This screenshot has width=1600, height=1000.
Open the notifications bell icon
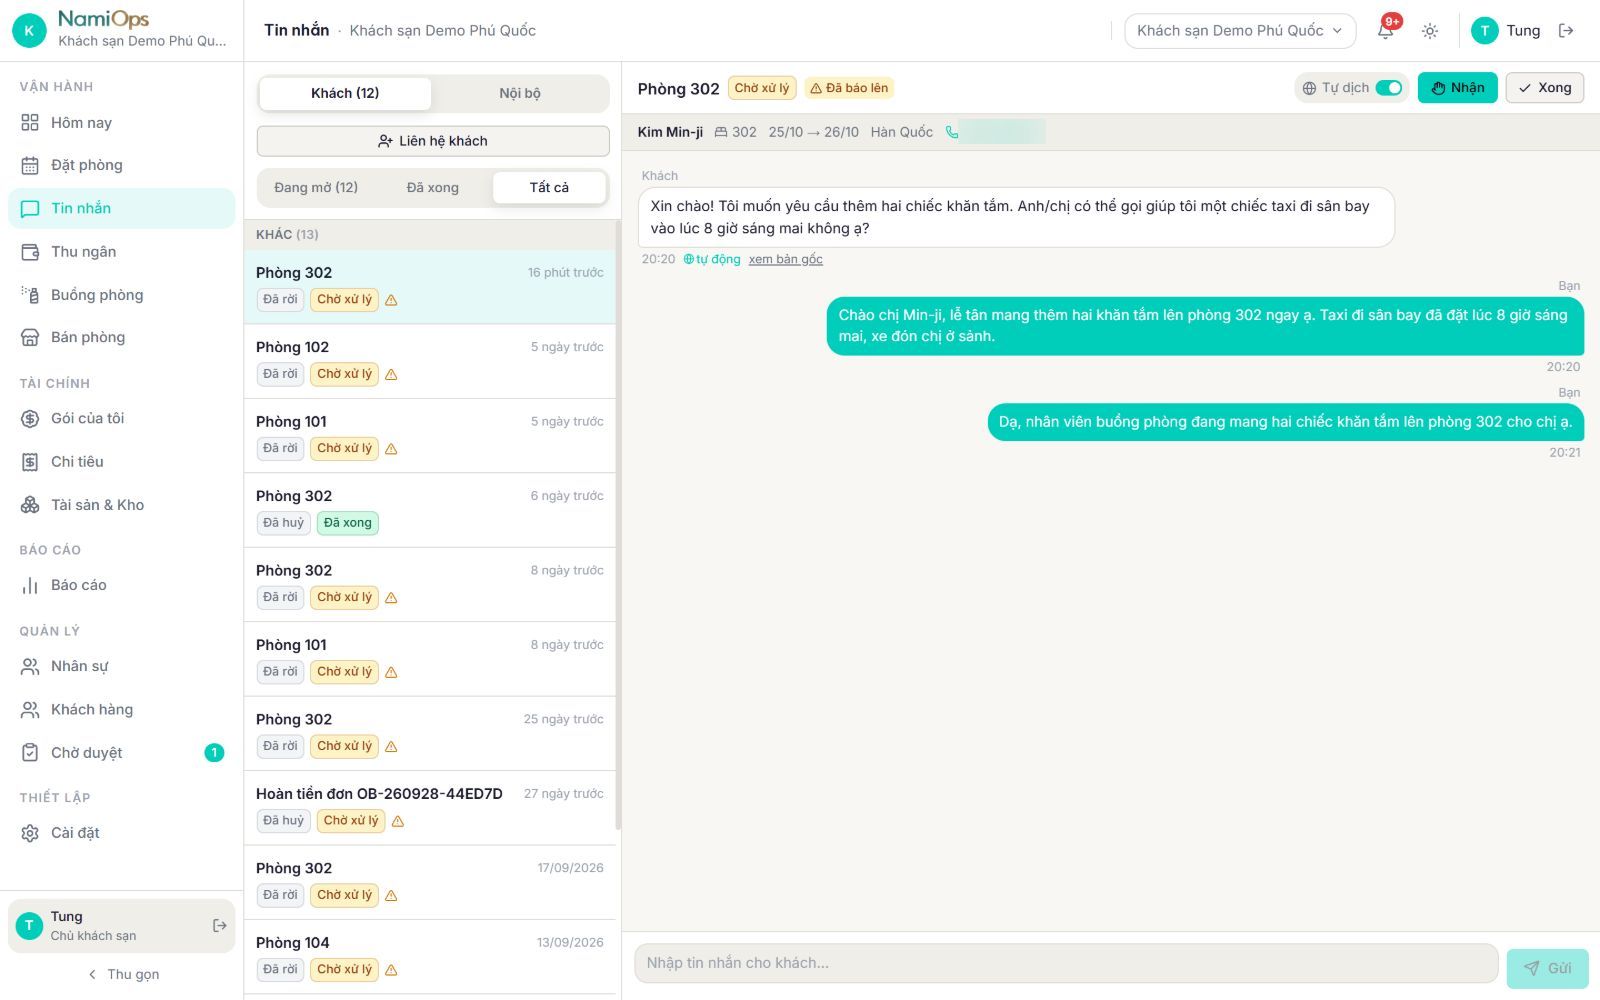pyautogui.click(x=1385, y=30)
